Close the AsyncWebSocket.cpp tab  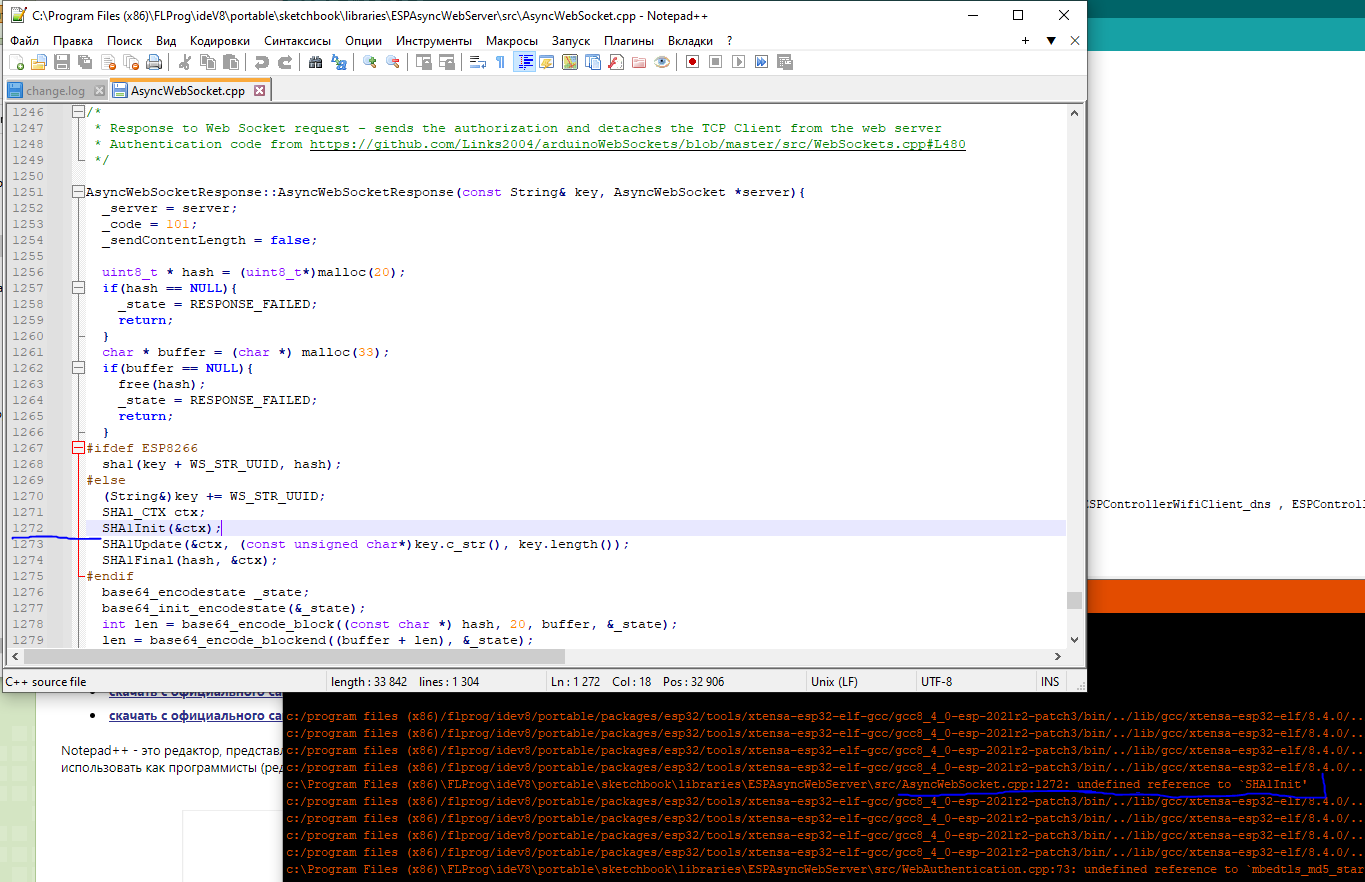(259, 91)
